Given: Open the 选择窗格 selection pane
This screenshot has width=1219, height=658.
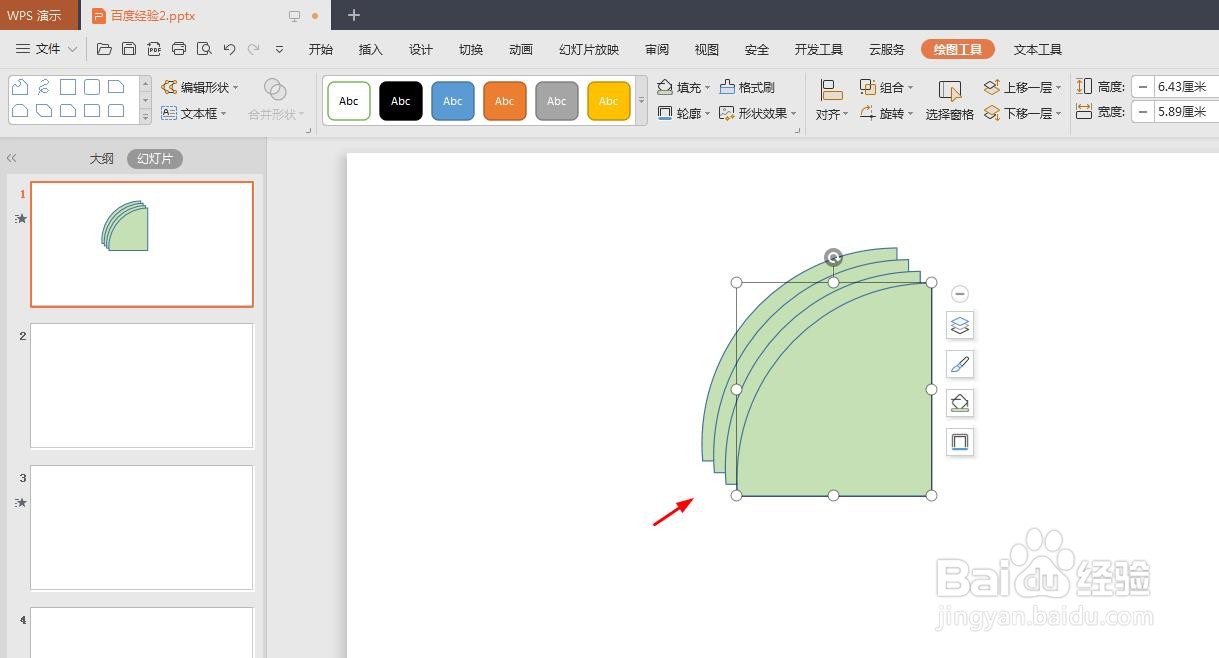Looking at the screenshot, I should point(950,101).
